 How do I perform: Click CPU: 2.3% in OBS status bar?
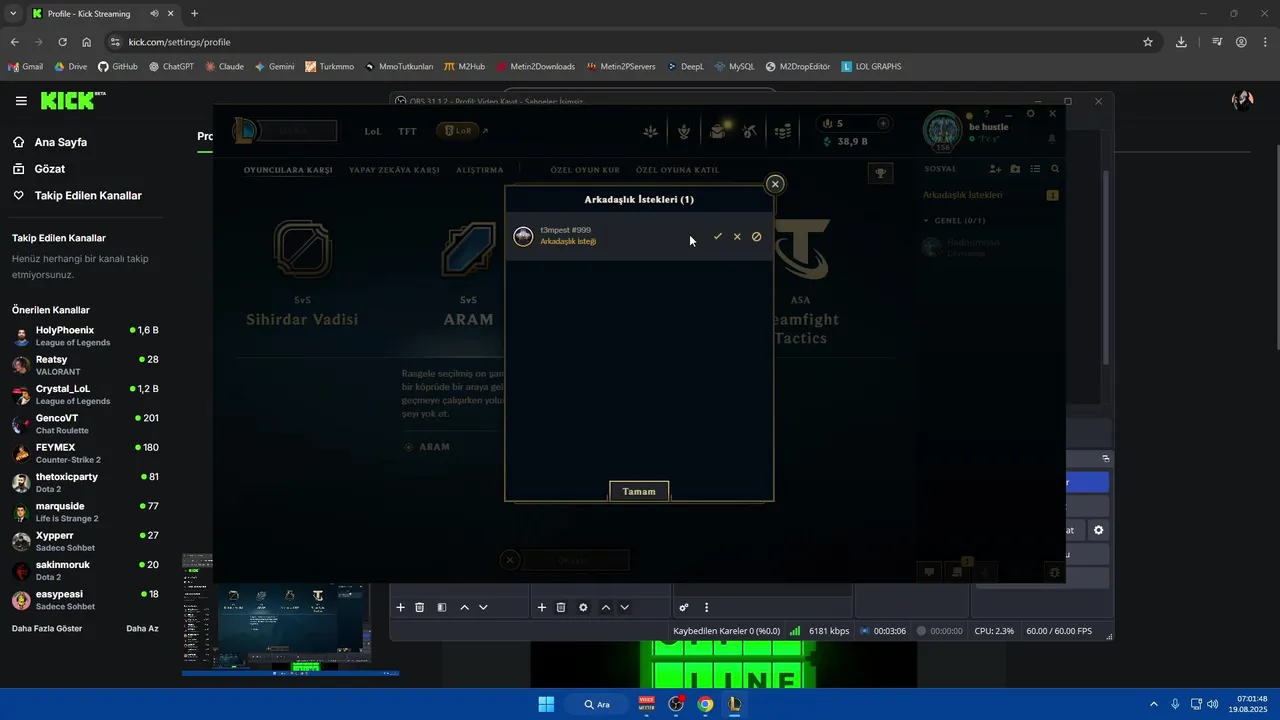(994, 631)
